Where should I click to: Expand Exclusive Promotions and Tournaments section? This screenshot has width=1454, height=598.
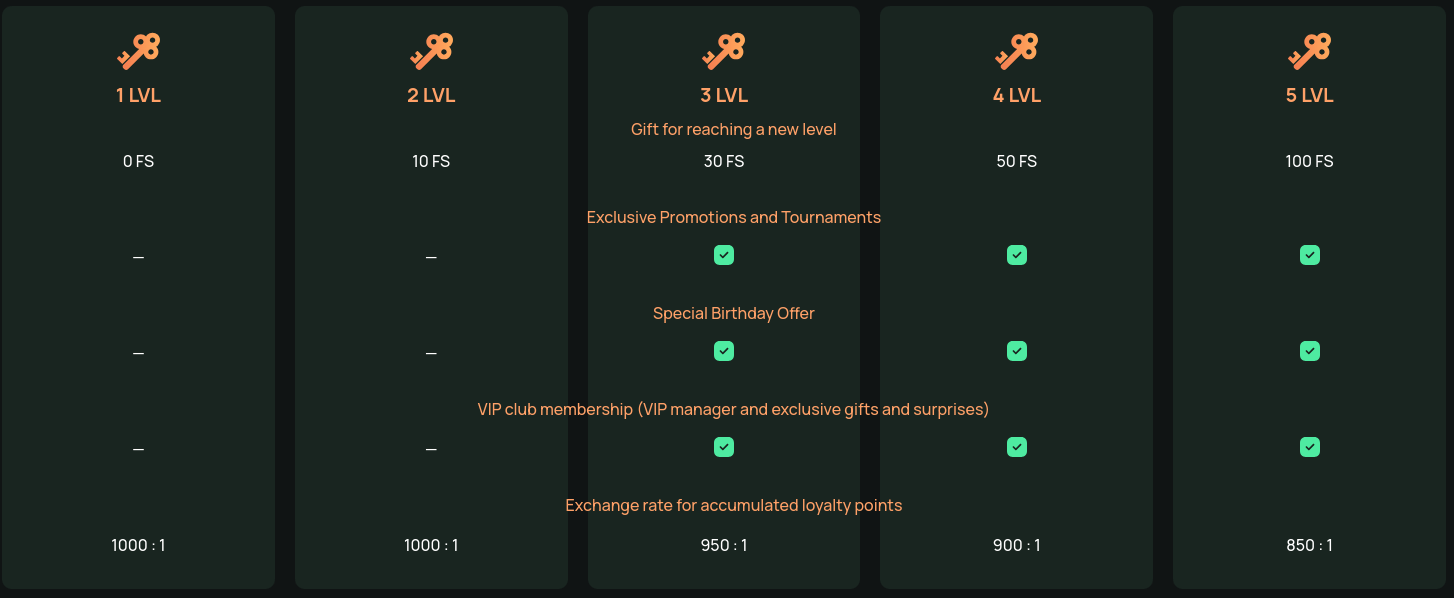coord(734,217)
